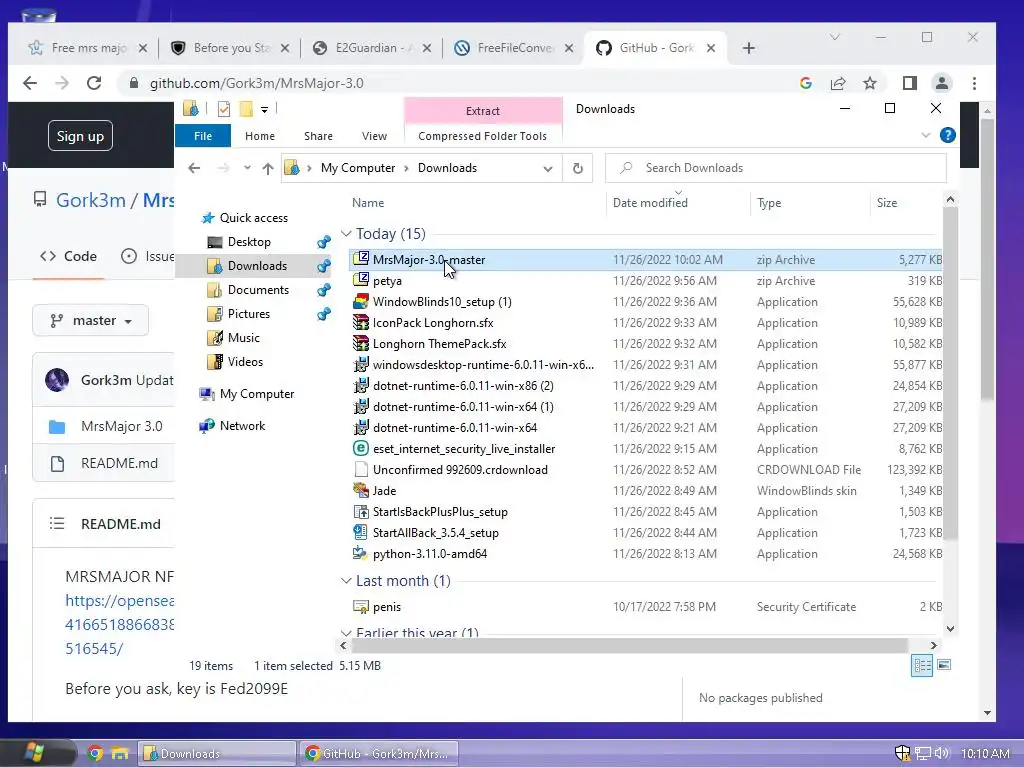
Task: Select the petya zip archive
Action: tap(387, 281)
